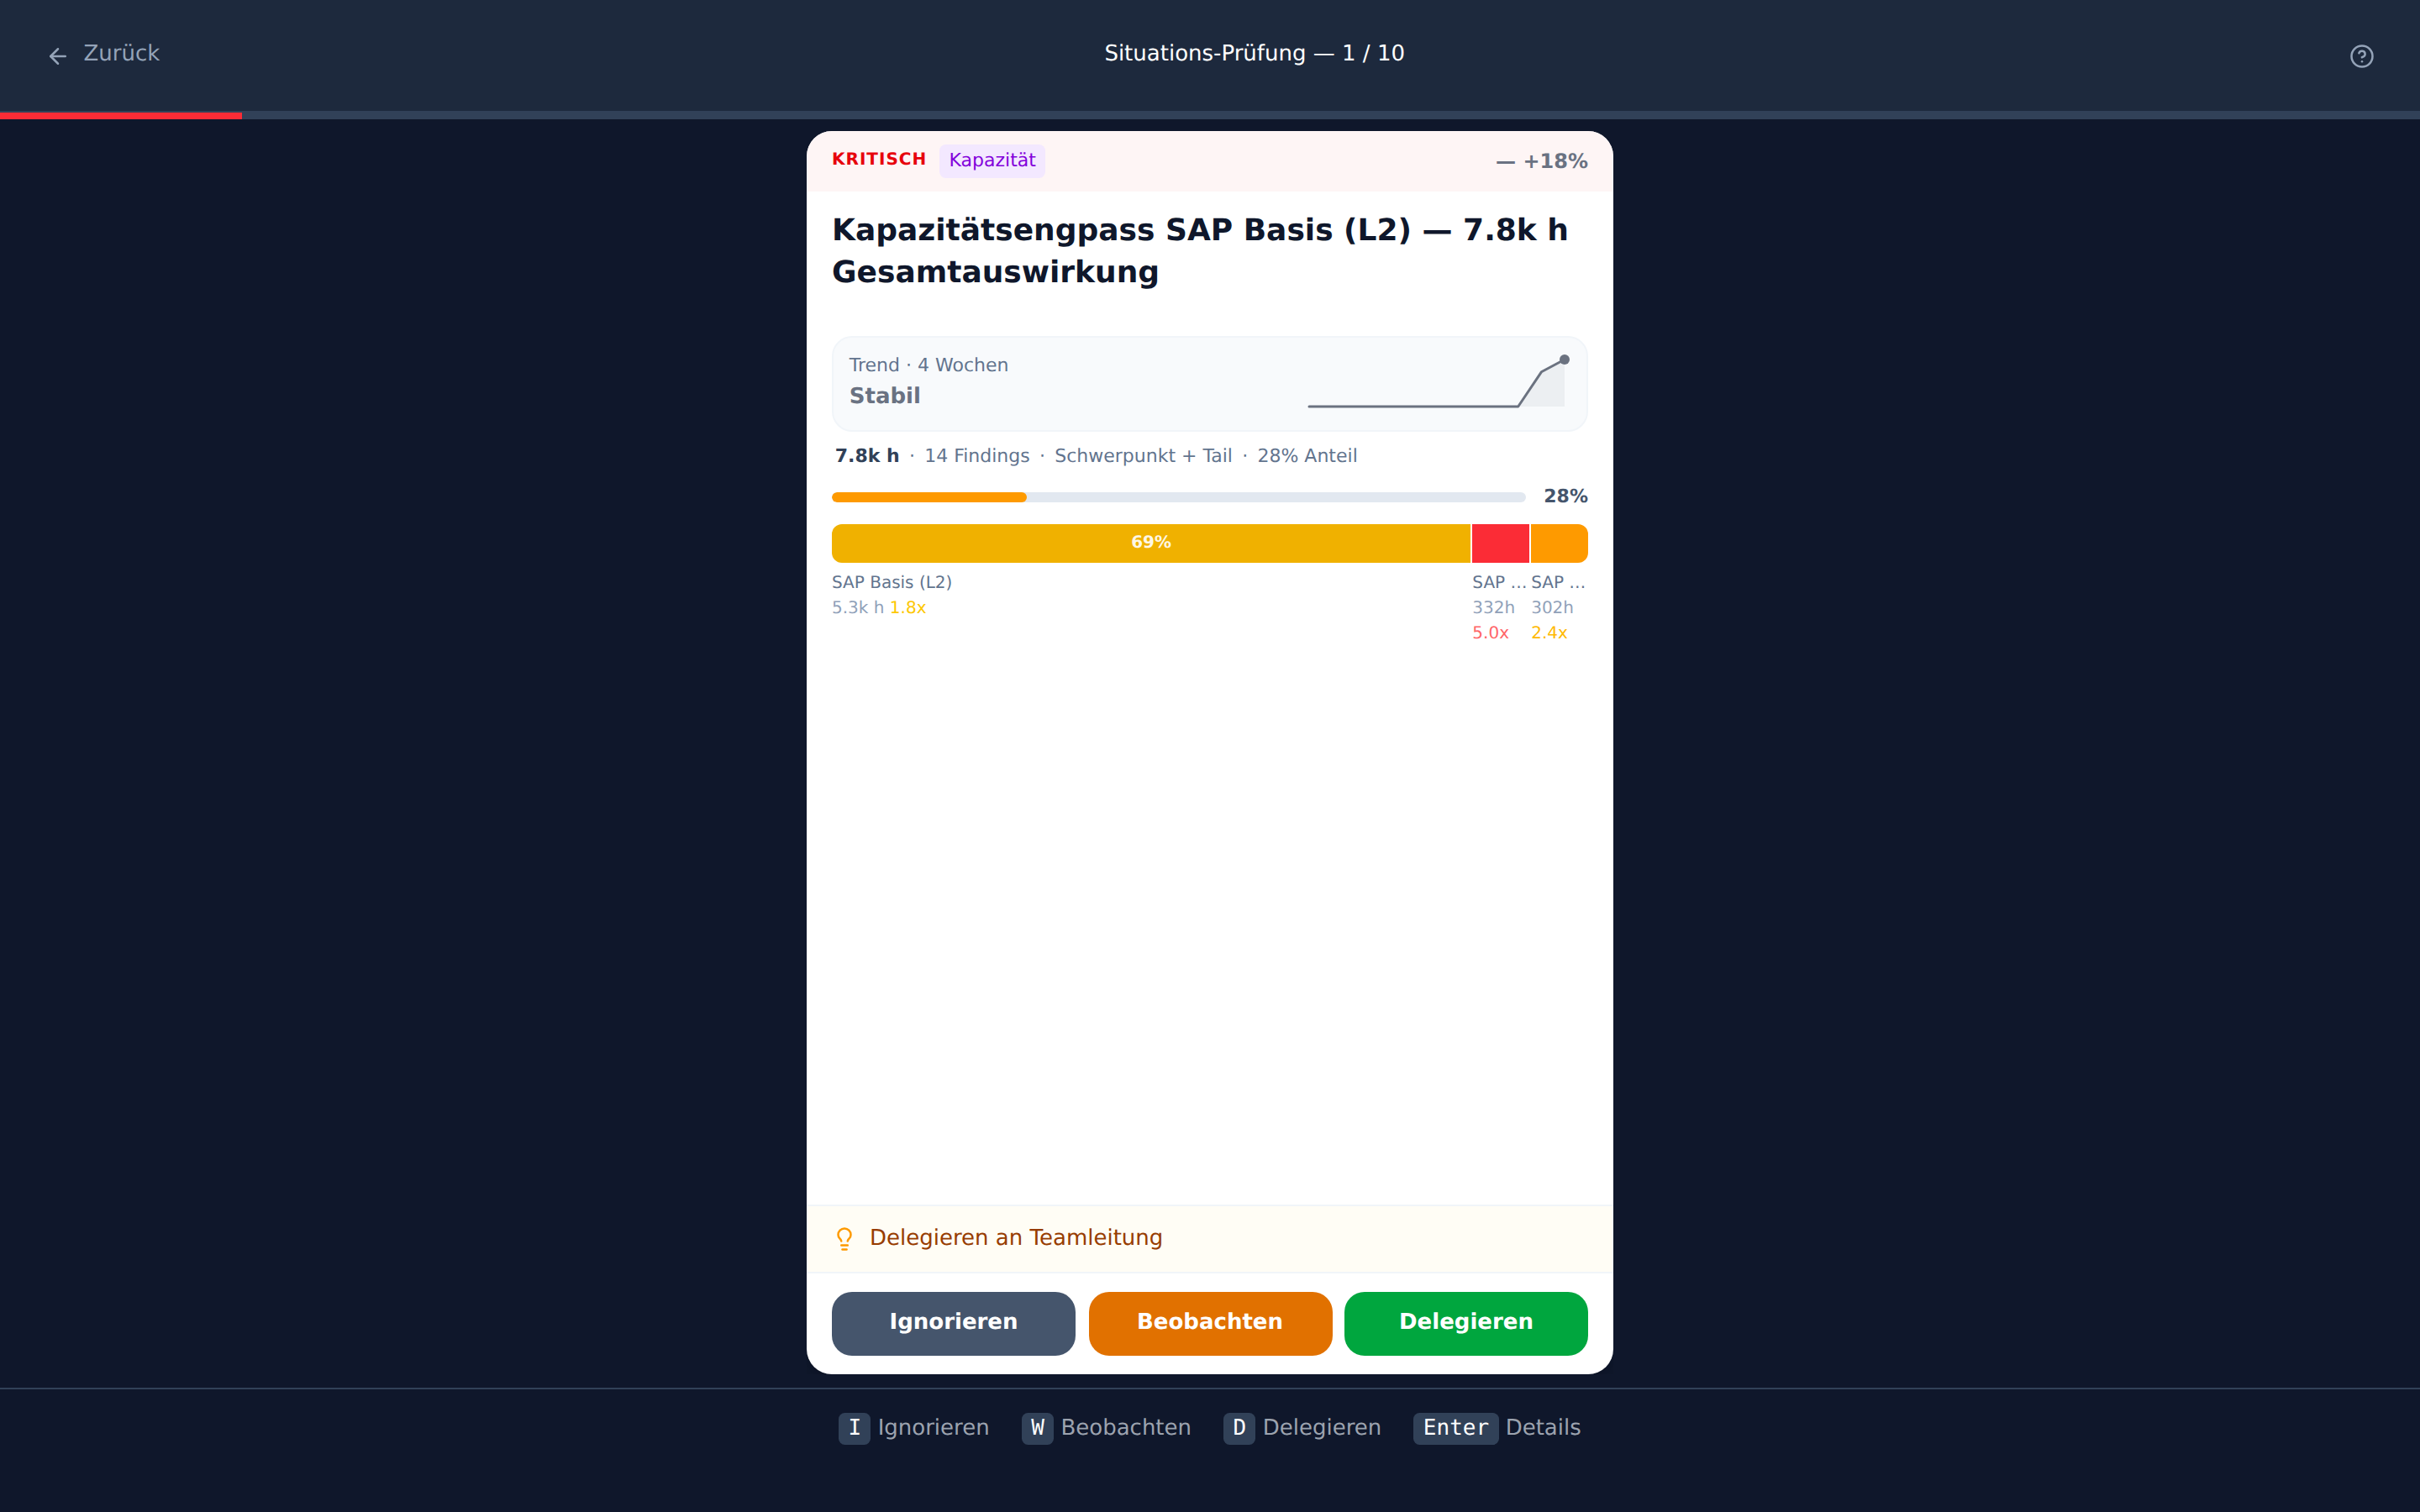
Task: Click the D keyboard shortcut key badge
Action: point(1239,1428)
